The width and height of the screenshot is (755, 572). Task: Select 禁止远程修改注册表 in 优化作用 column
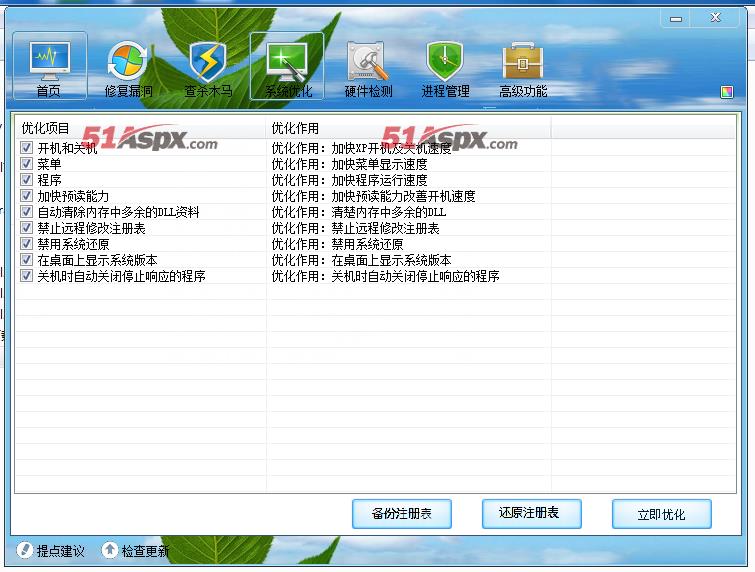click(x=385, y=228)
